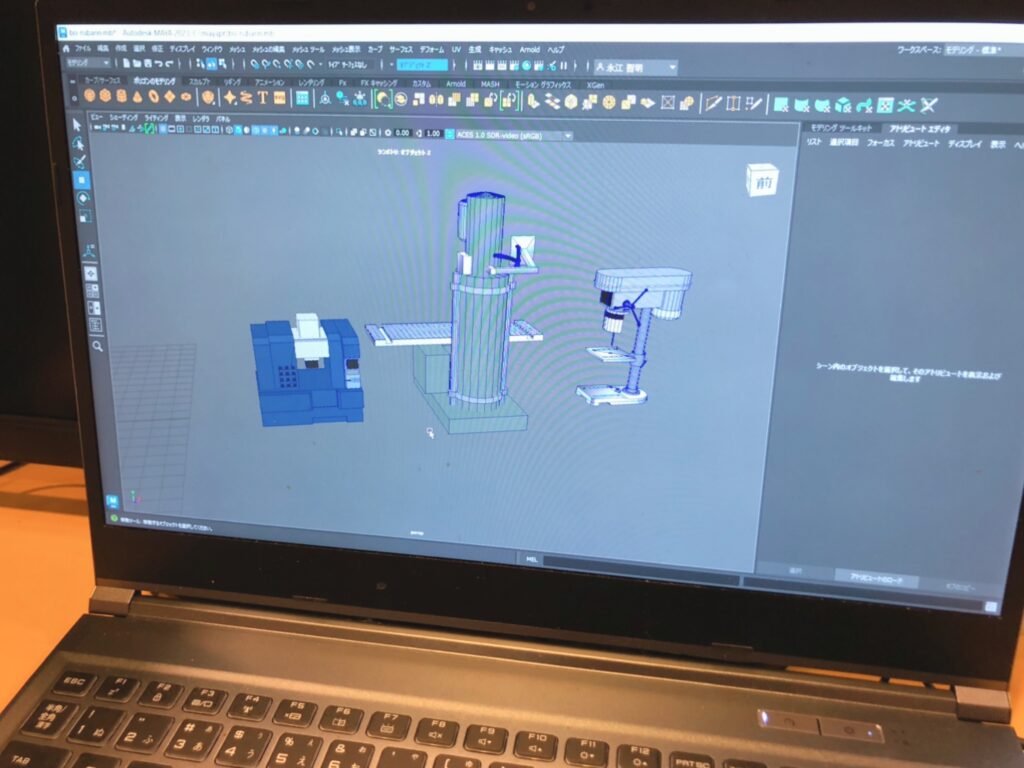Viewport: 1024px width, 768px height.
Task: Click the view cube face 前
Action: pyautogui.click(x=763, y=181)
